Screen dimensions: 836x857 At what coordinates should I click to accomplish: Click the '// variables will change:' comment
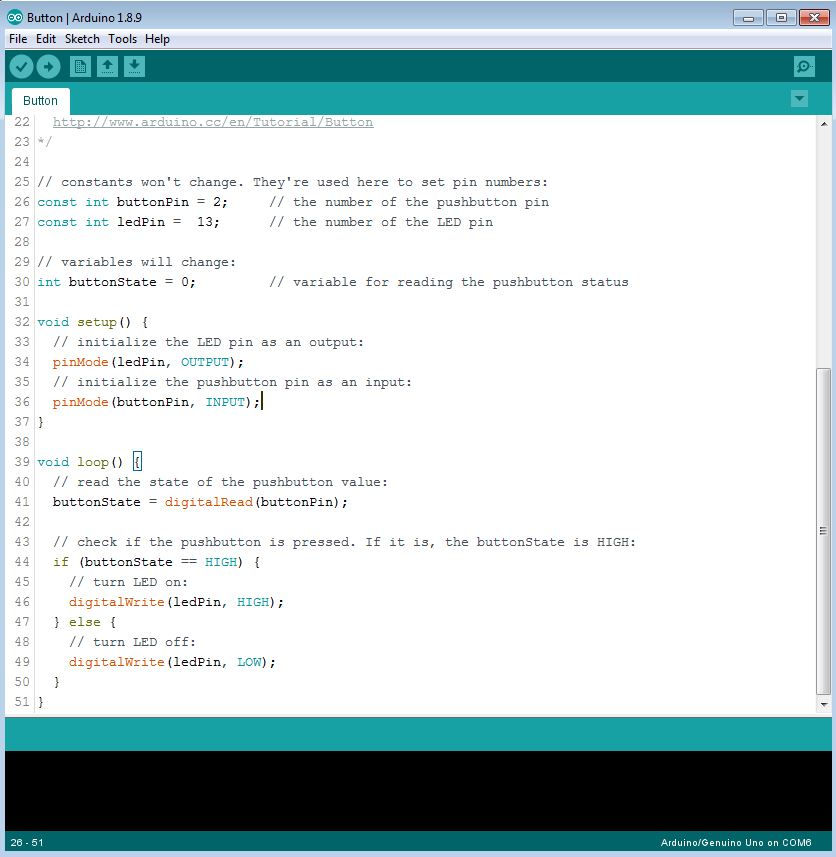tap(137, 262)
